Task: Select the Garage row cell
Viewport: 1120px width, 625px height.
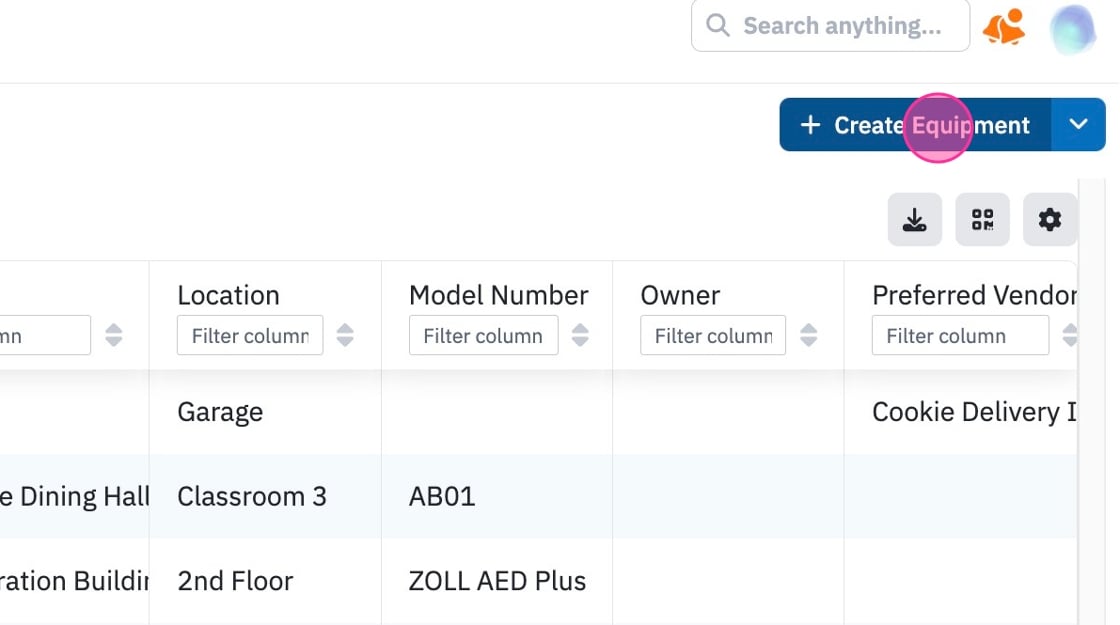Action: click(x=220, y=412)
